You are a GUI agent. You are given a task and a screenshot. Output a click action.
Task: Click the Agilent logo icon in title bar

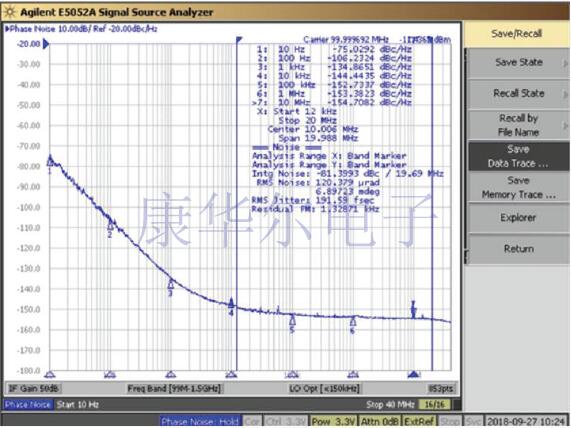point(9,12)
